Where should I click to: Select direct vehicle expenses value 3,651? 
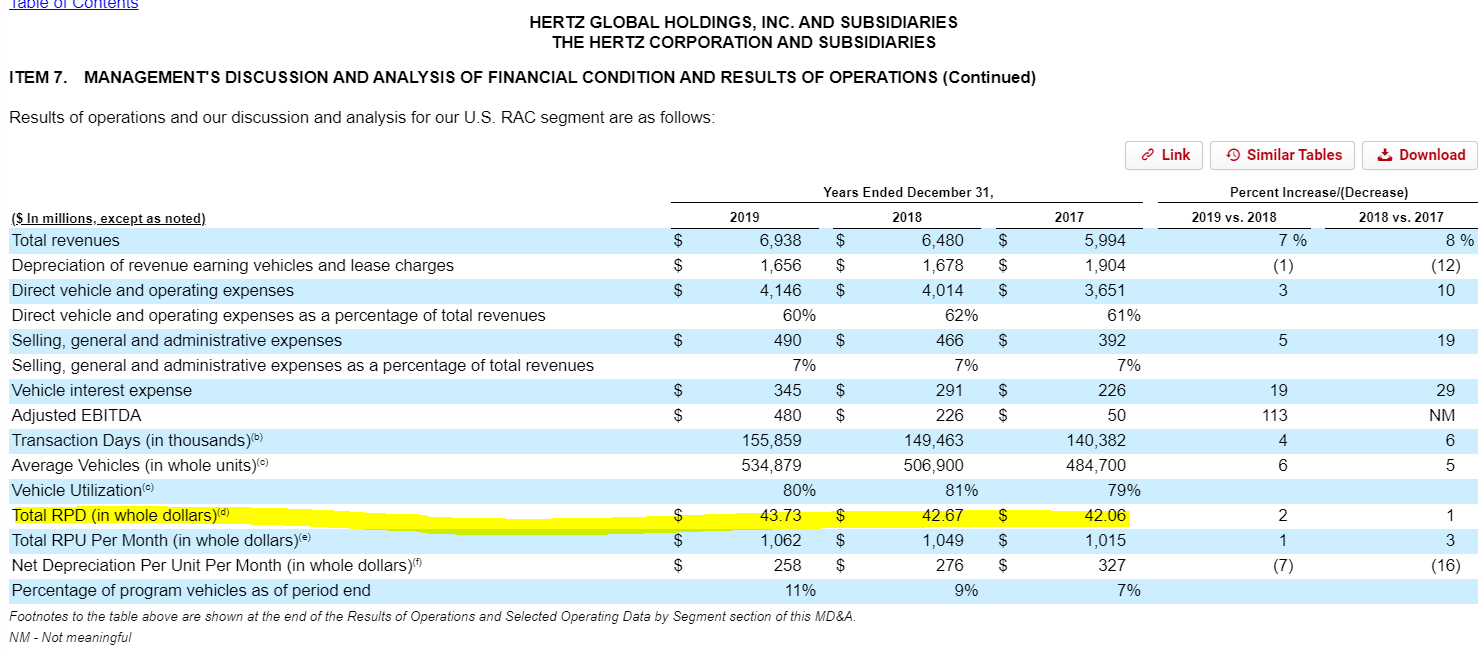[1105, 290]
